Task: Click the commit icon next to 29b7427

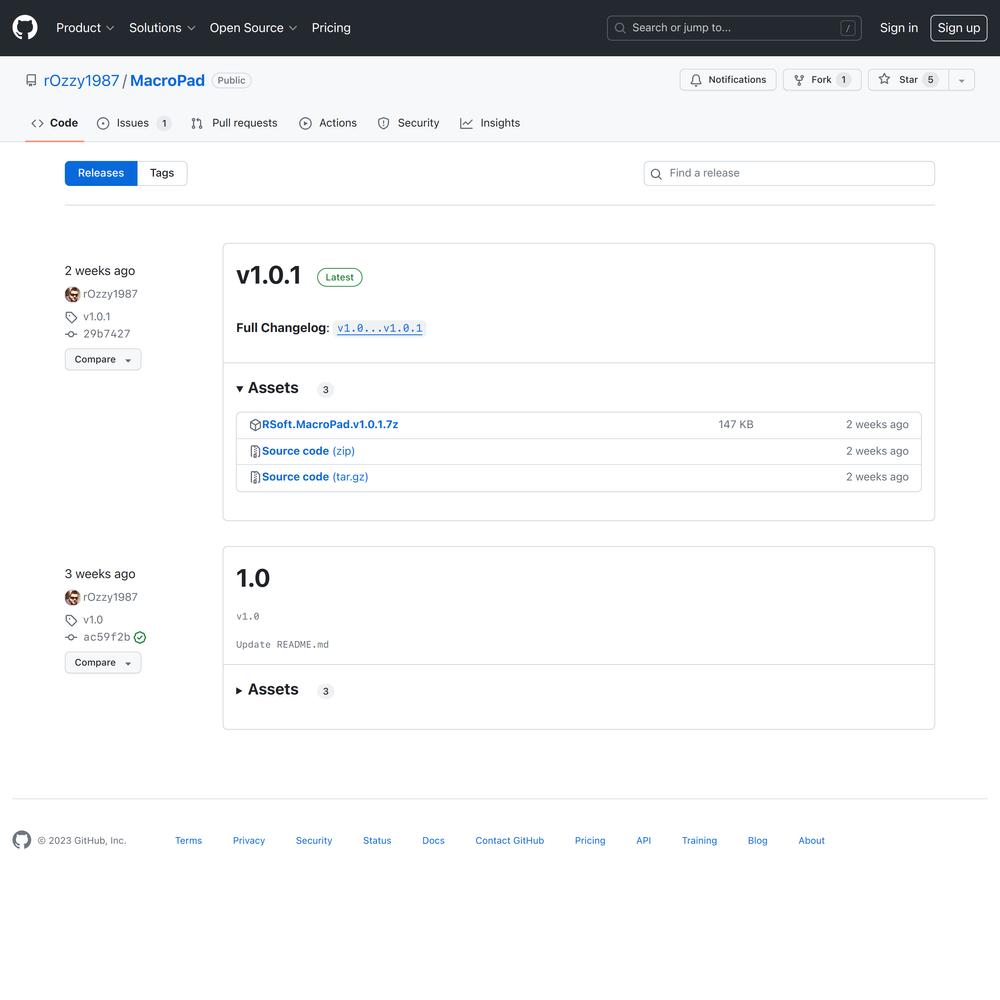Action: click(71, 334)
